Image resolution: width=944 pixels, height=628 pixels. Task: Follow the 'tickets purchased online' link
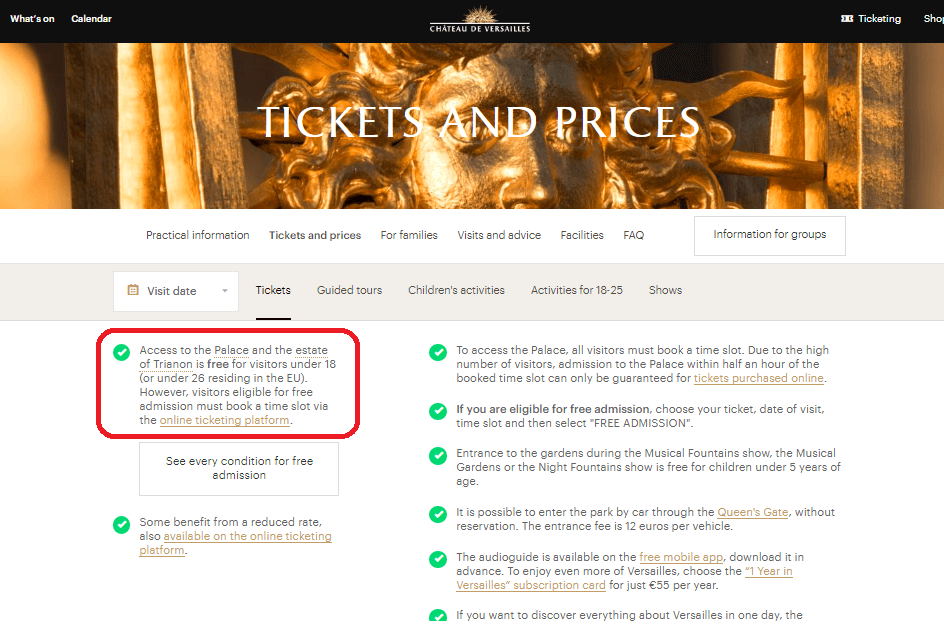(759, 378)
